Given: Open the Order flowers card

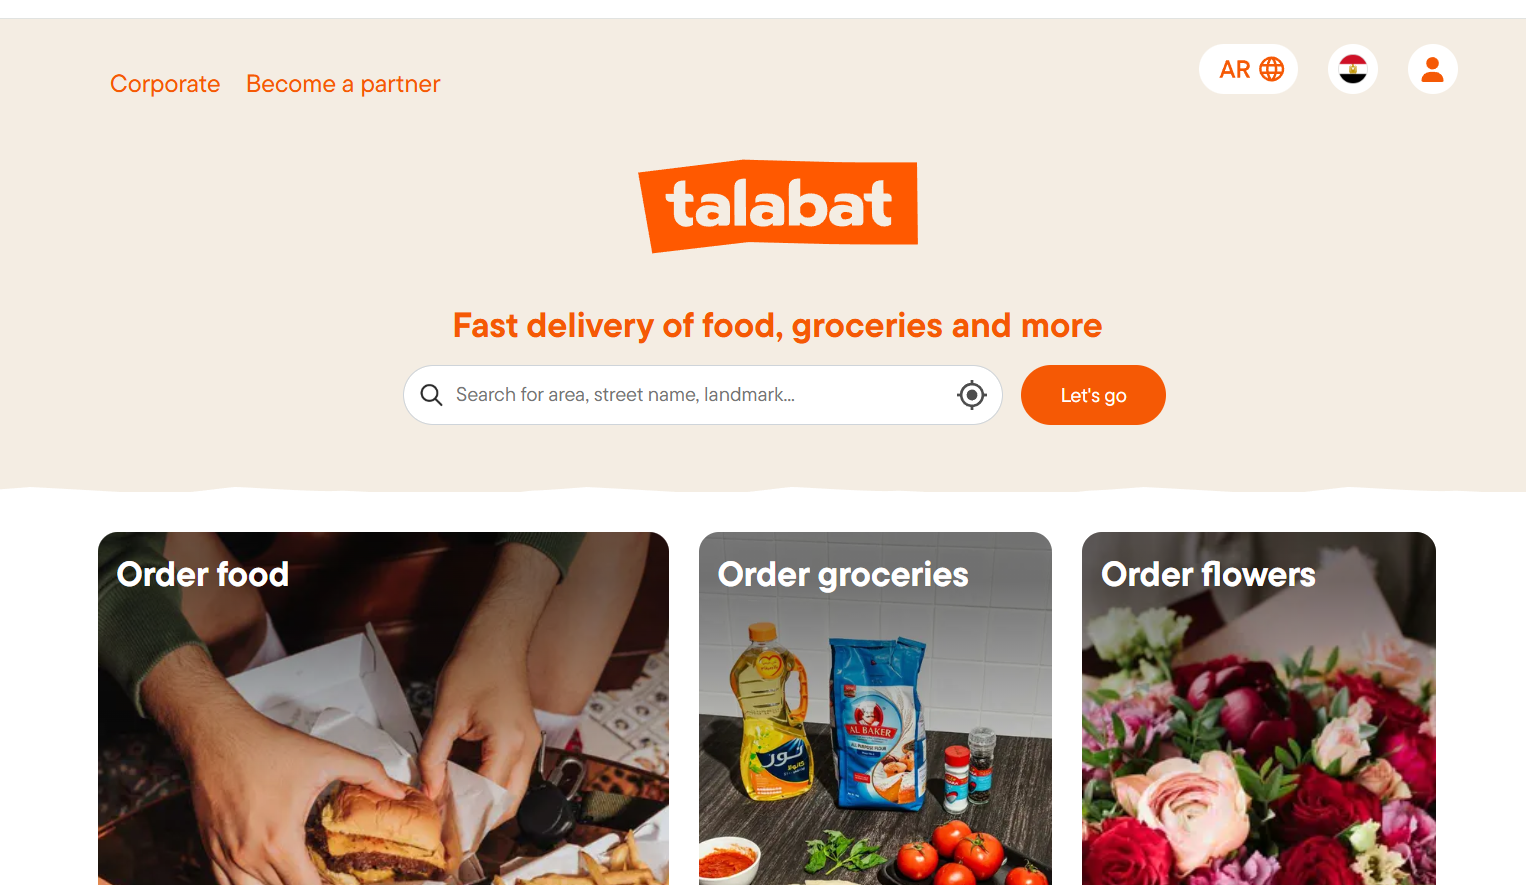Looking at the screenshot, I should click(1259, 708).
